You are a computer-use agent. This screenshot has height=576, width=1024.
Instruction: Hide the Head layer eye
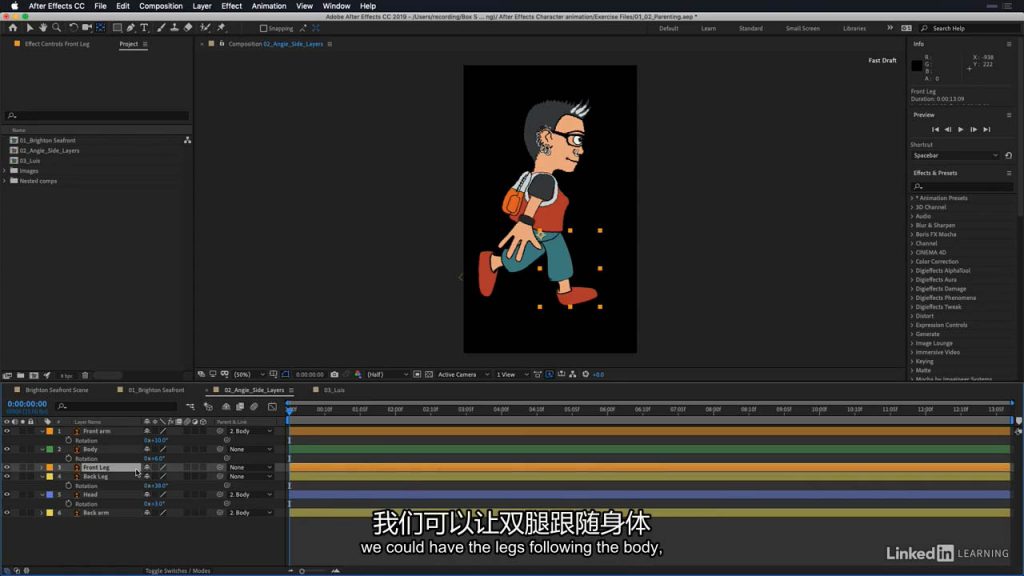[7, 495]
